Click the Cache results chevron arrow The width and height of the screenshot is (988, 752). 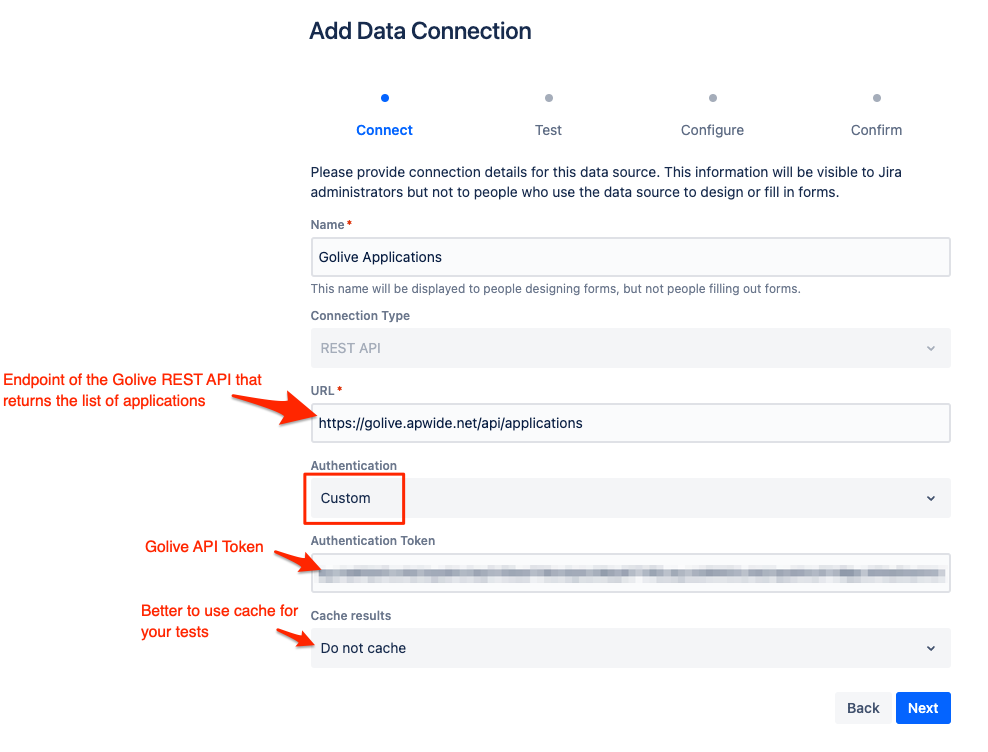pos(931,648)
